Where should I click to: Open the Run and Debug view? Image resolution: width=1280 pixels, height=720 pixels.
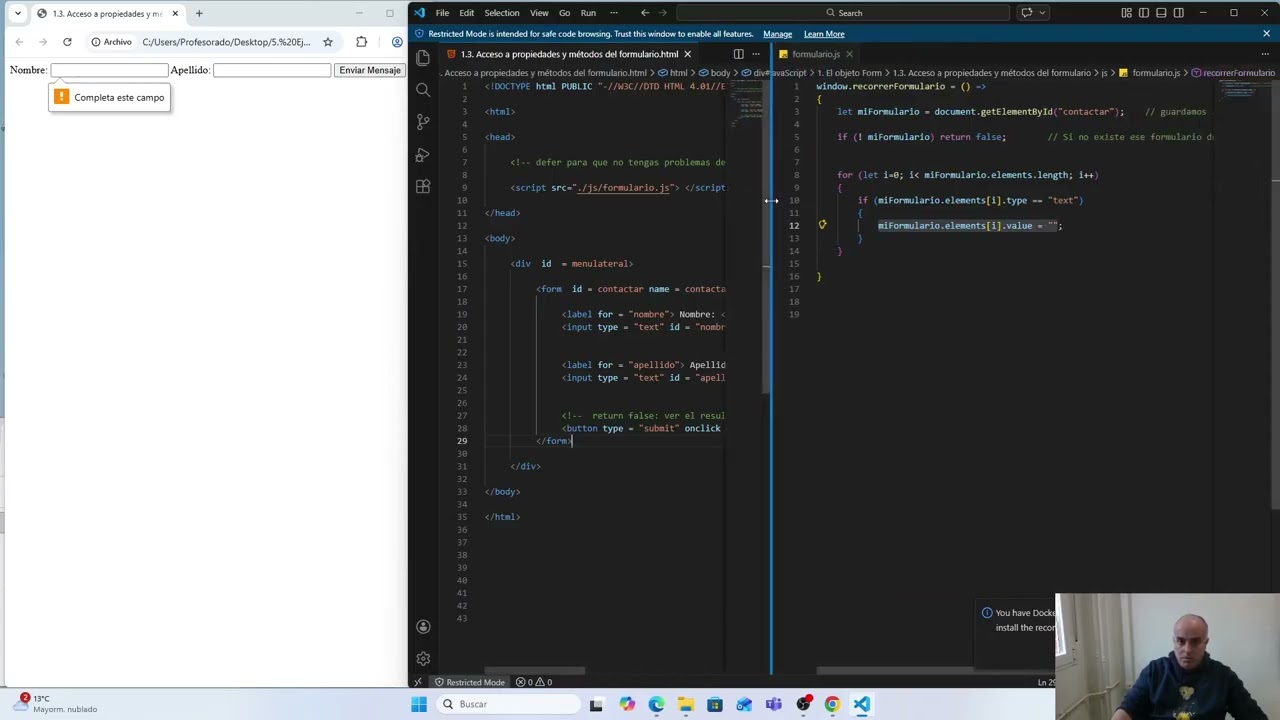point(423,155)
